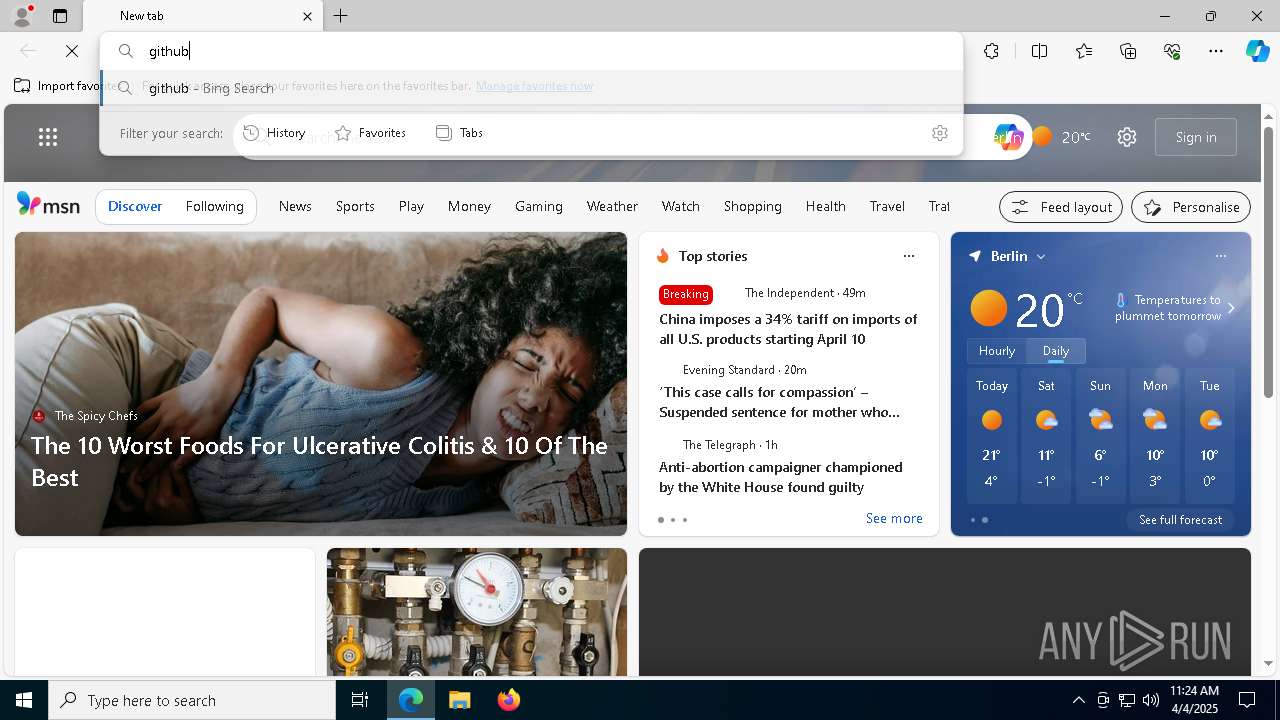Screen dimensions: 1280x720
Task: Open page settings gear next to weather
Action: tap(1127, 137)
